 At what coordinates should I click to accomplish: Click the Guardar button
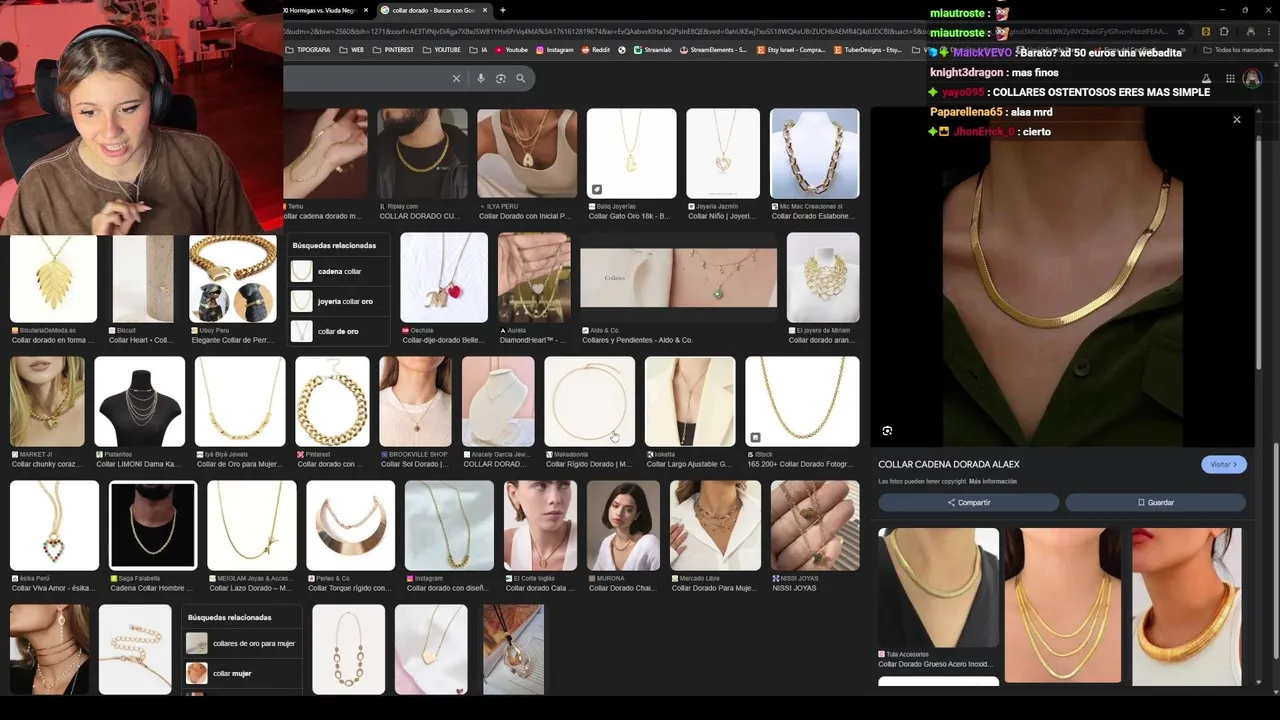[1155, 503]
